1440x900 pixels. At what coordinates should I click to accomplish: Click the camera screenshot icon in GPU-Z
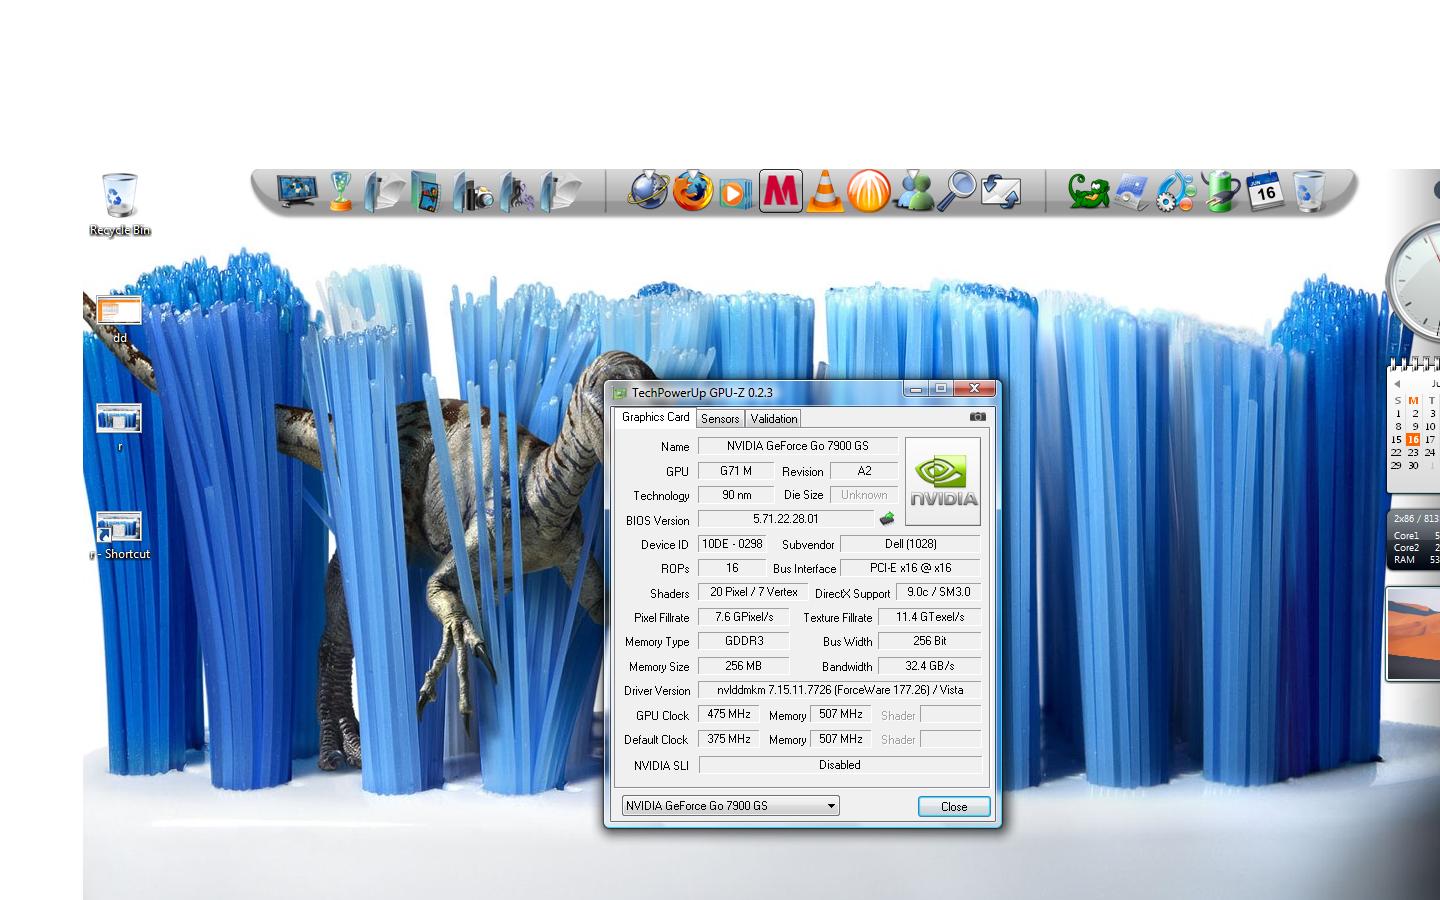(977, 417)
